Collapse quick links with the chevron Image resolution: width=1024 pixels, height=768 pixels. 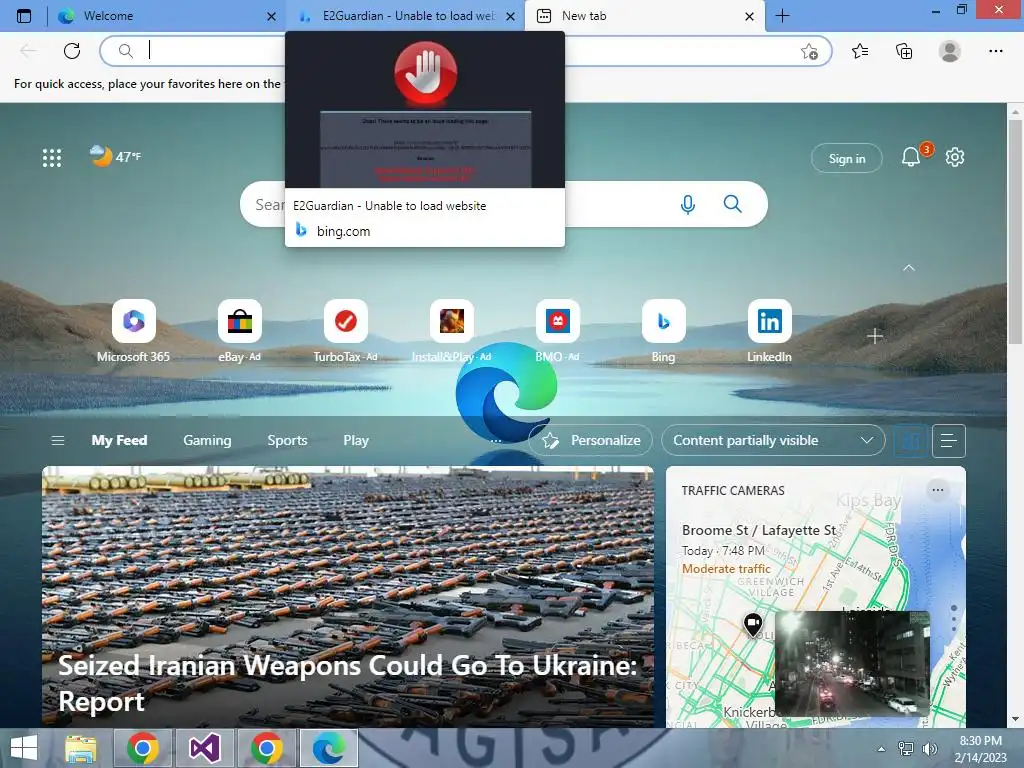908,268
